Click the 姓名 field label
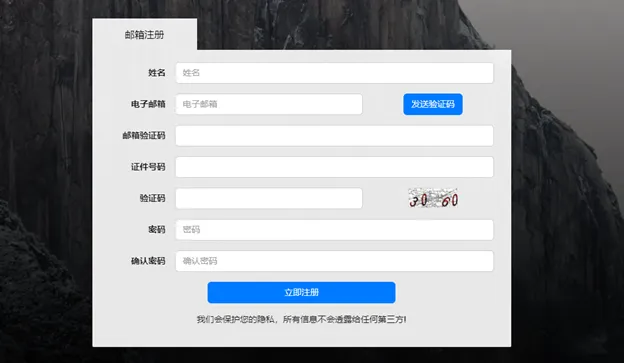This screenshot has height=363, width=624. [x=157, y=73]
